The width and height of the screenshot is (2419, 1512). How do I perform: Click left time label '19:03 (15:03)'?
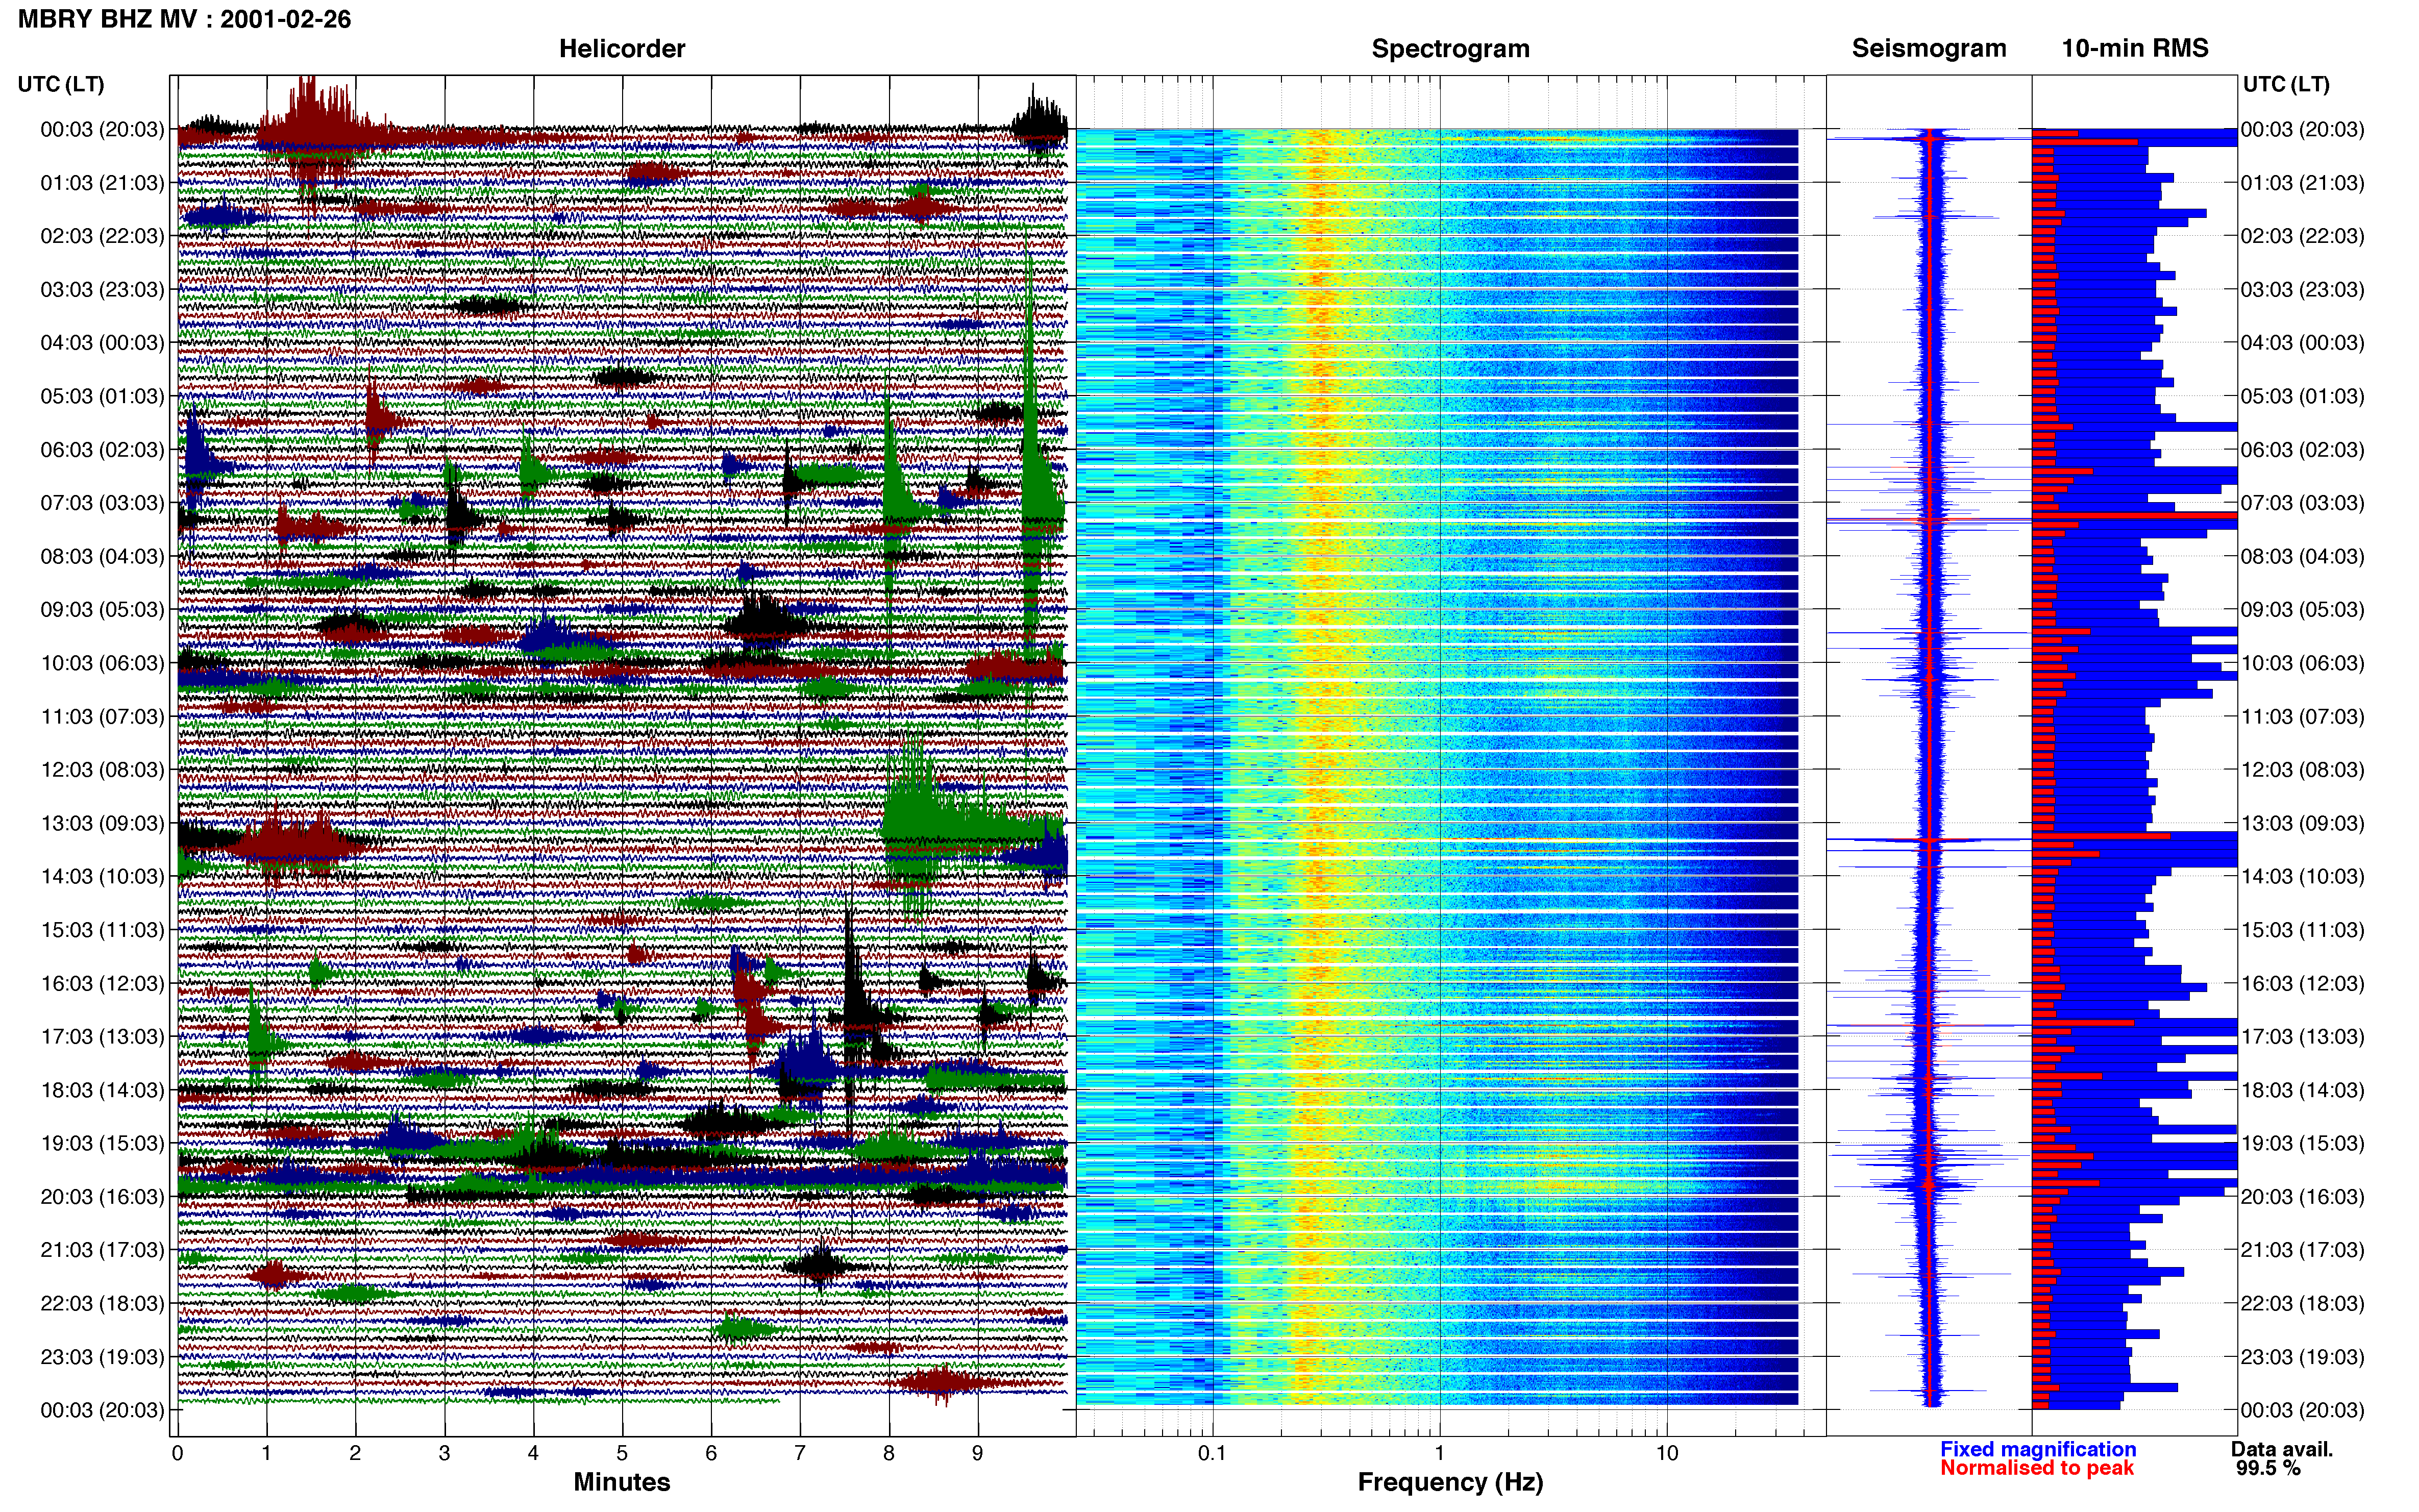tap(102, 1143)
